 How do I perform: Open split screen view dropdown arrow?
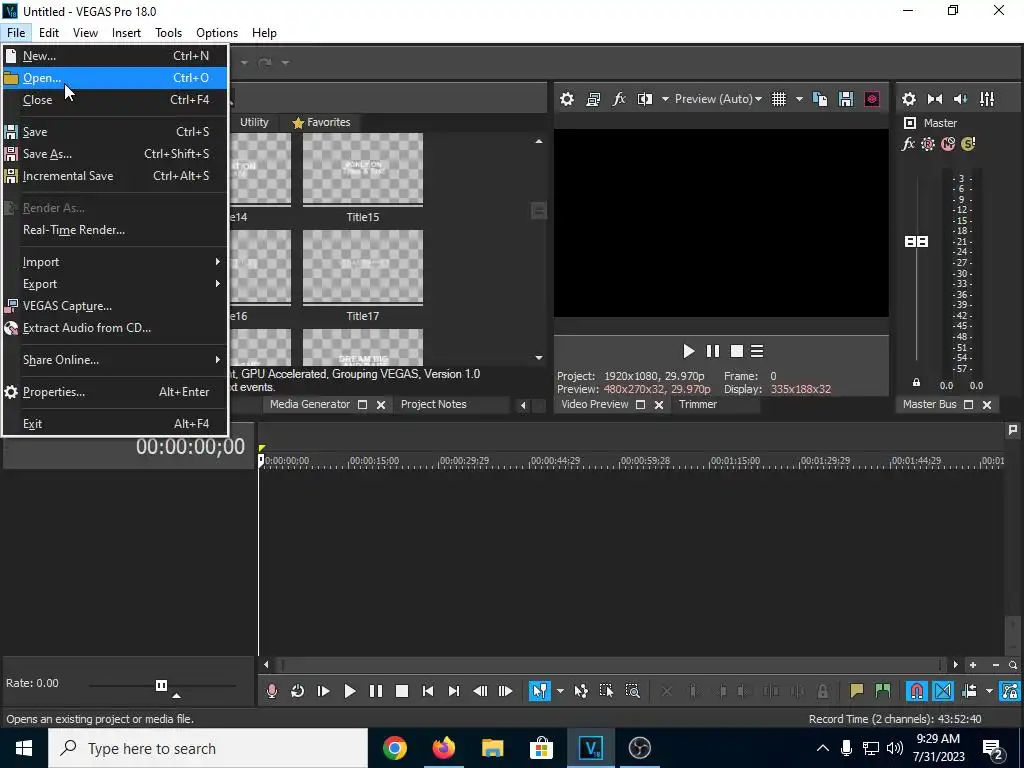tap(665, 99)
